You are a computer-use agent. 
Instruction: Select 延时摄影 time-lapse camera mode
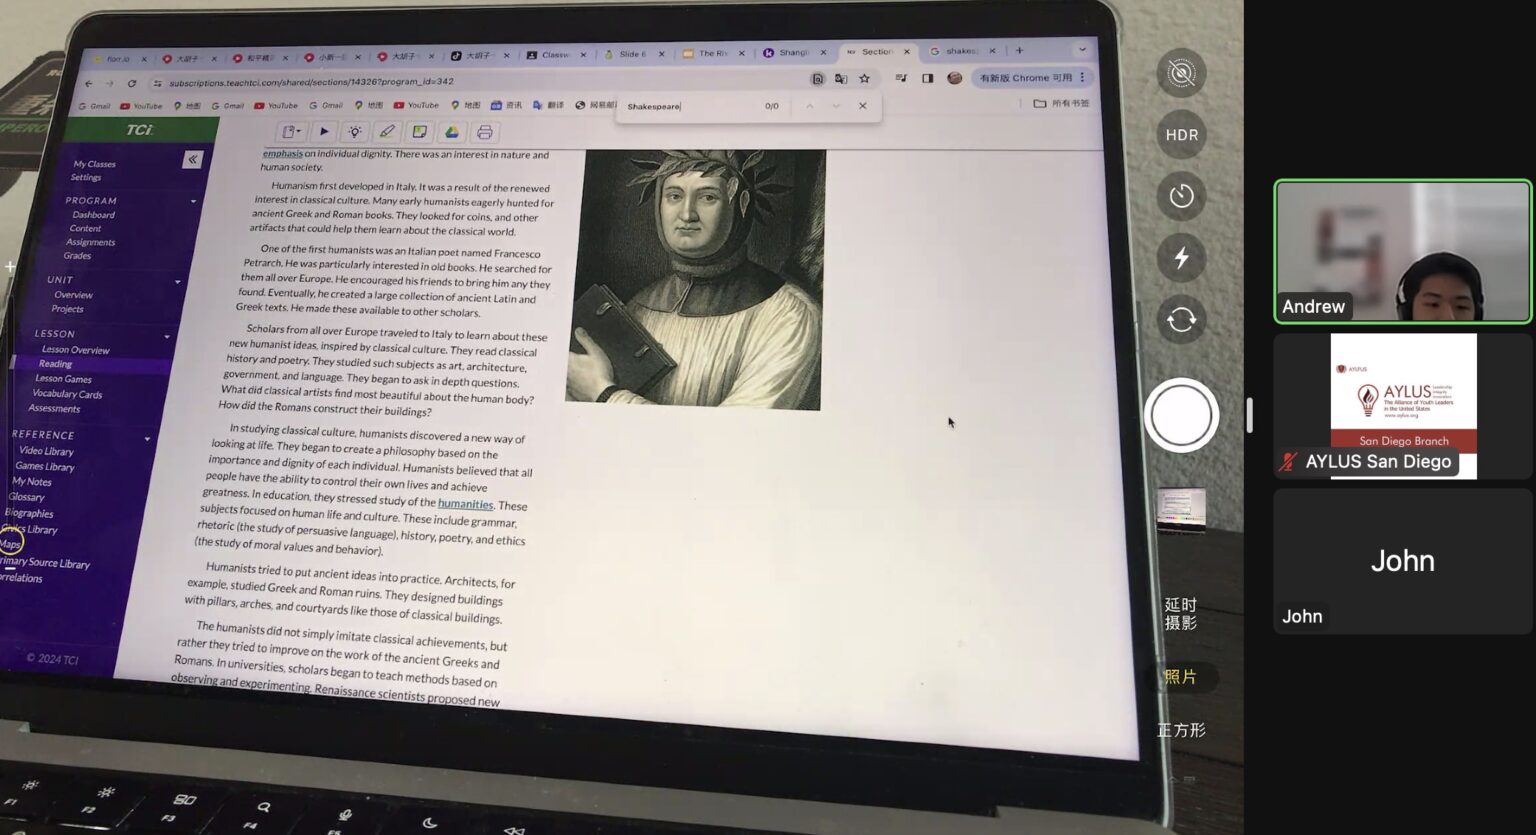point(1181,613)
